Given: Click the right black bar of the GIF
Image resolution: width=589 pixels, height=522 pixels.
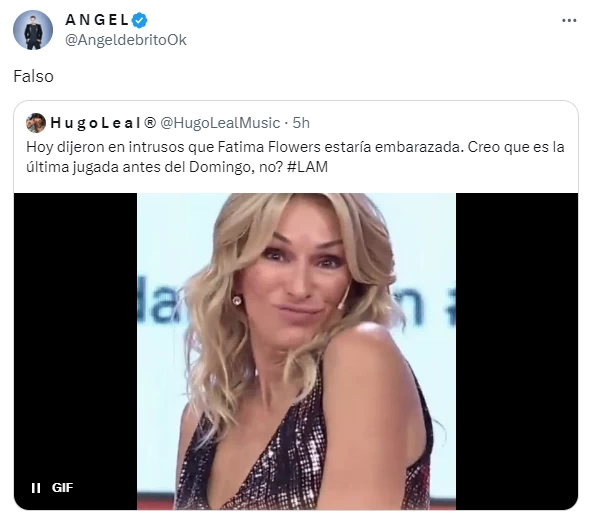Looking at the screenshot, I should 517,351.
